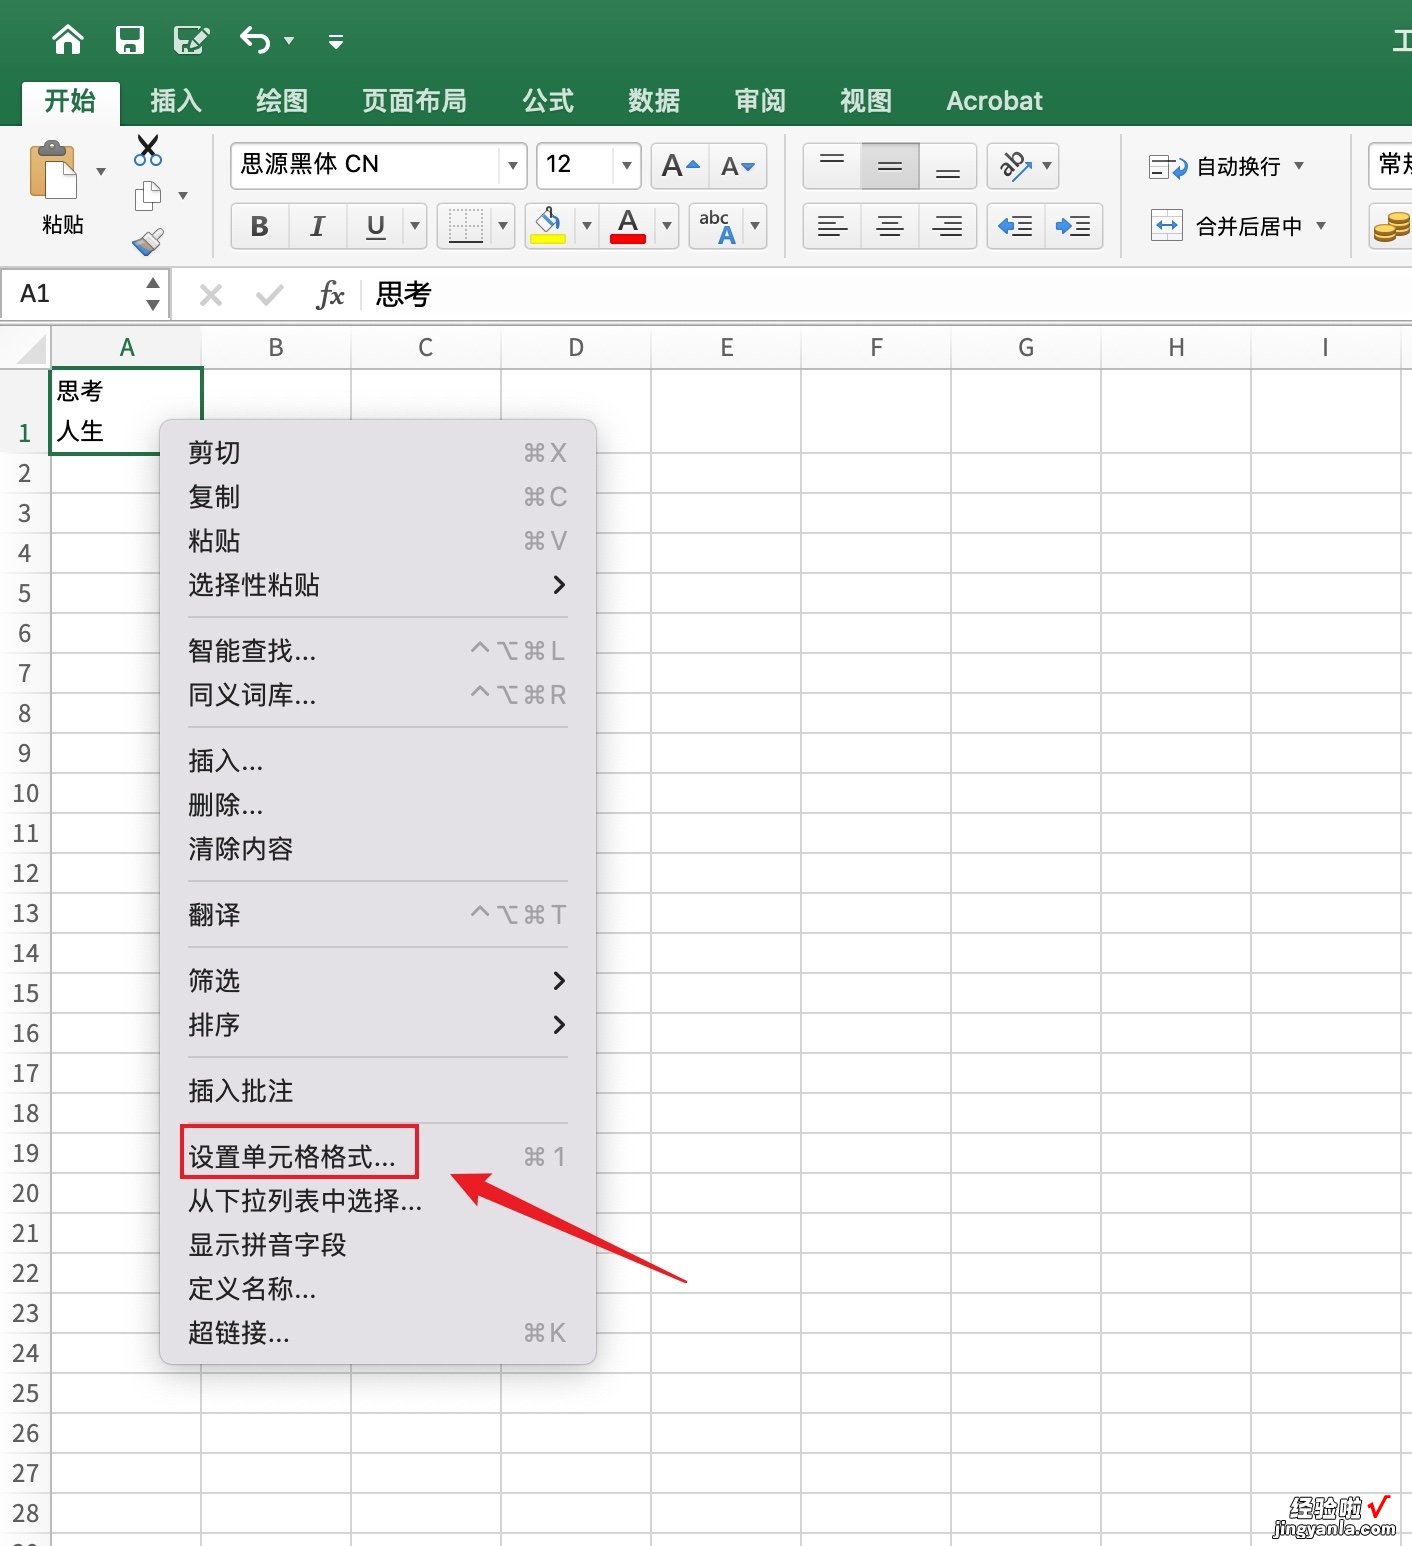Switch to the 公式 ribbon tab
The image size is (1412, 1546).
pos(548,101)
